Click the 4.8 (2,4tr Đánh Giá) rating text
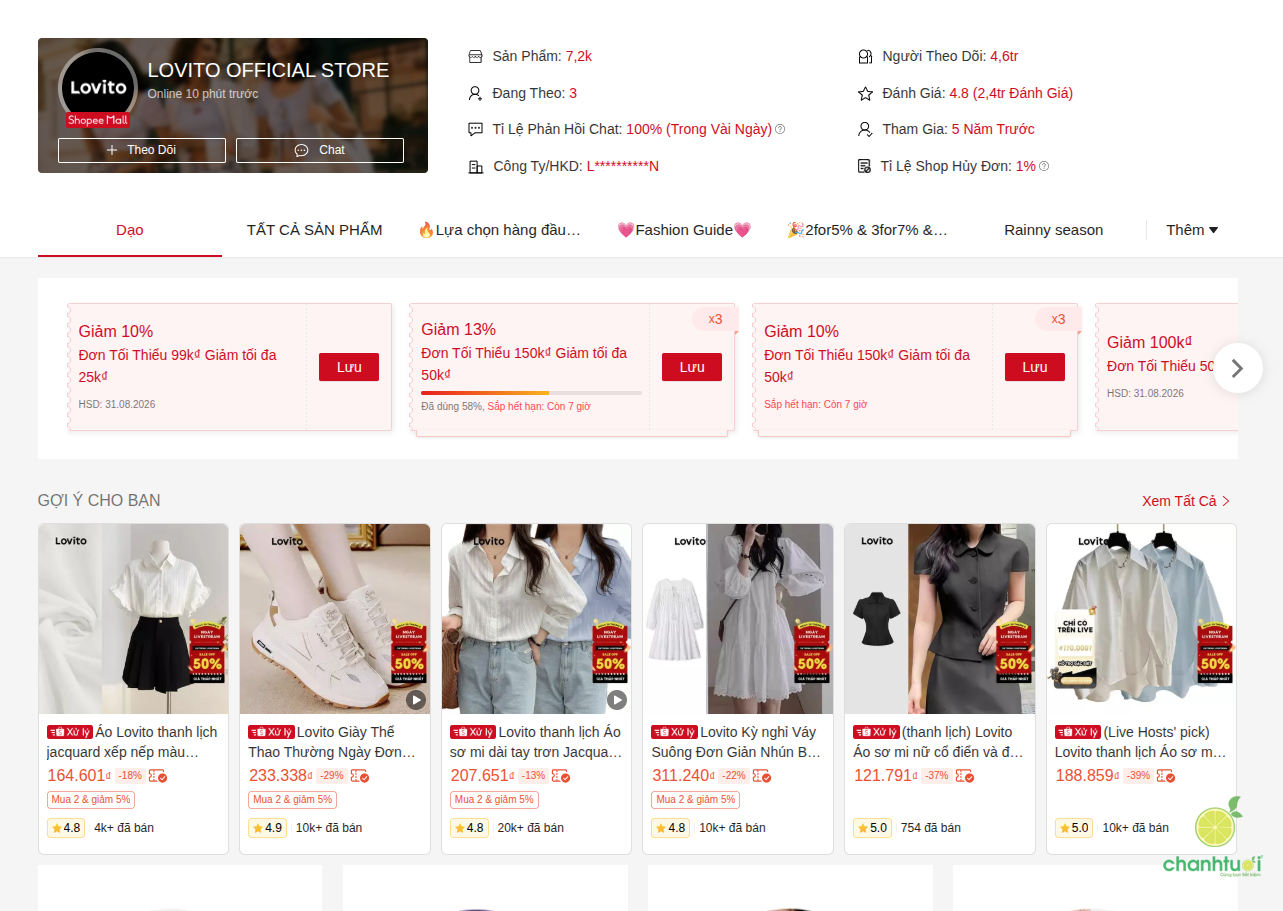 [x=1011, y=93]
